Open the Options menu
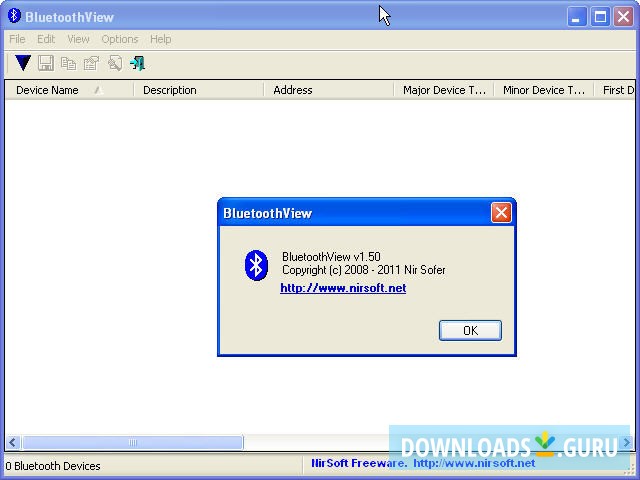This screenshot has width=640, height=480. (x=120, y=39)
